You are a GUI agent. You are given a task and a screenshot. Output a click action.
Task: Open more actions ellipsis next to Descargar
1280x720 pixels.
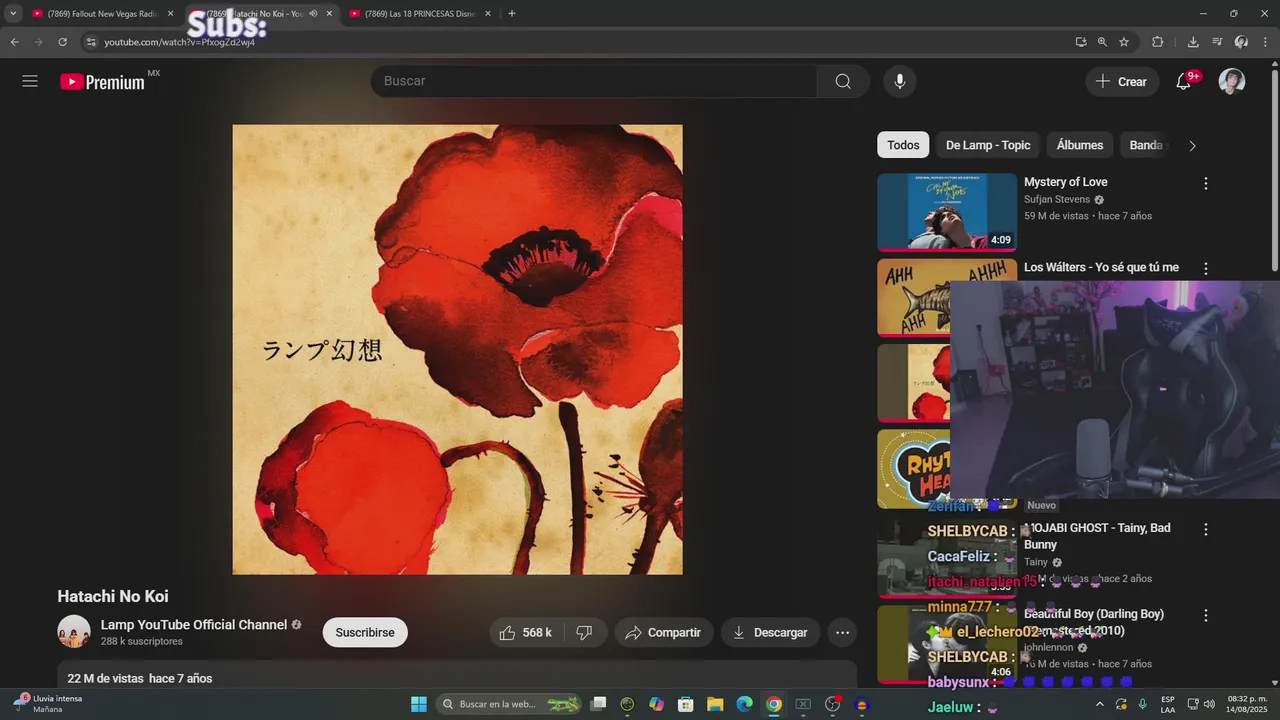(x=843, y=632)
